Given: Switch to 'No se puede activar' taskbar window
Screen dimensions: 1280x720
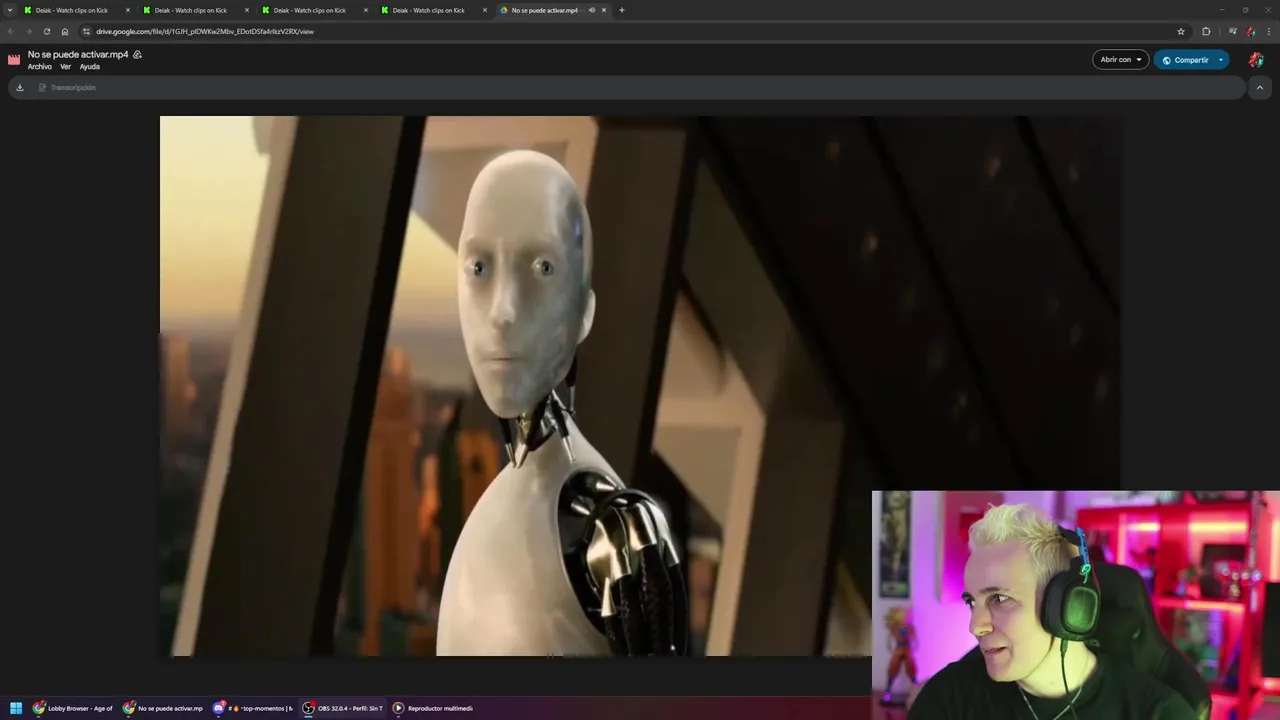Looking at the screenshot, I should click(x=163, y=708).
